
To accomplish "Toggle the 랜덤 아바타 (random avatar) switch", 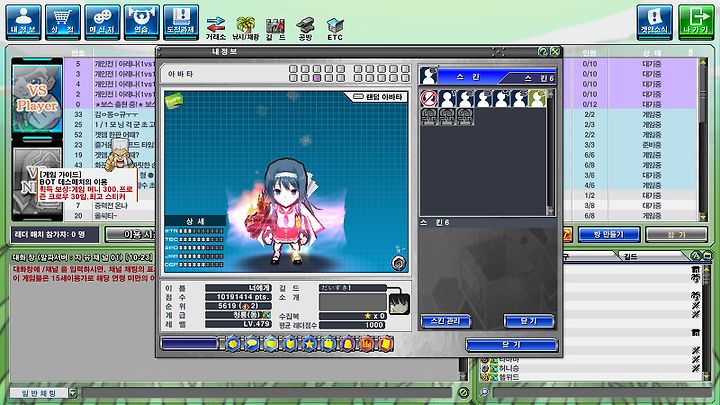I will (x=358, y=97).
